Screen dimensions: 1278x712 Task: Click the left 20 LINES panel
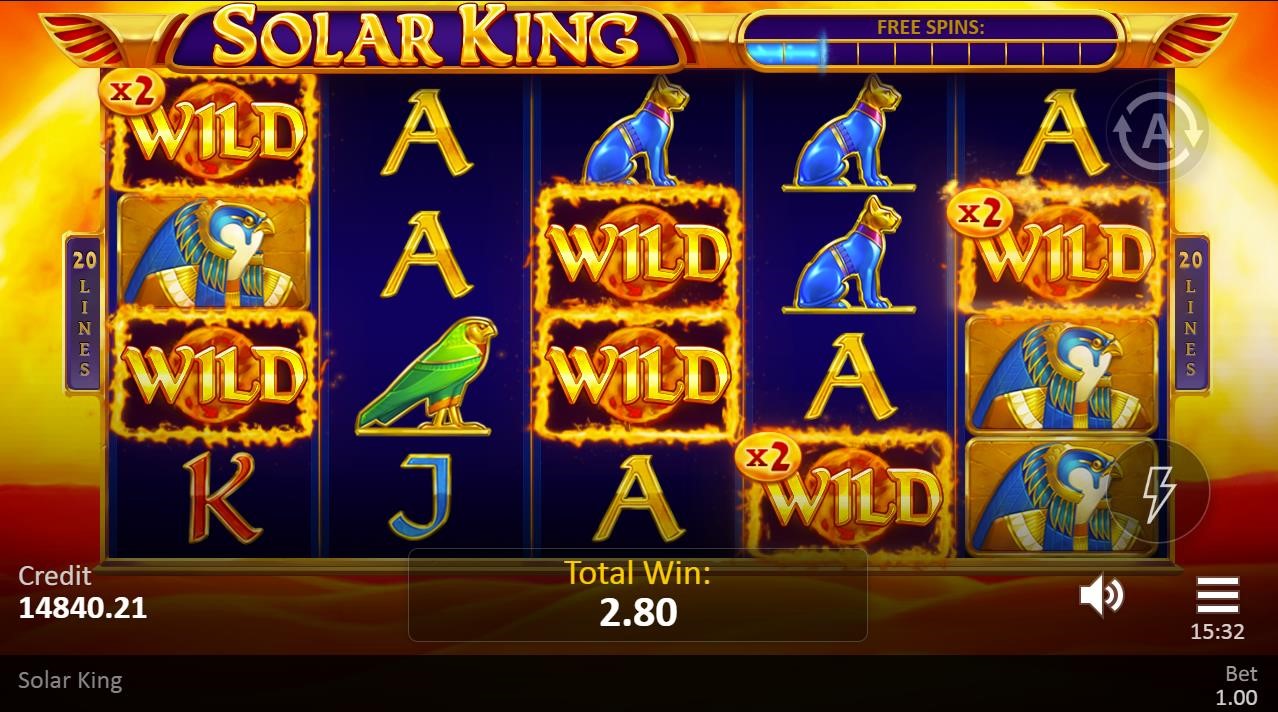[x=84, y=313]
